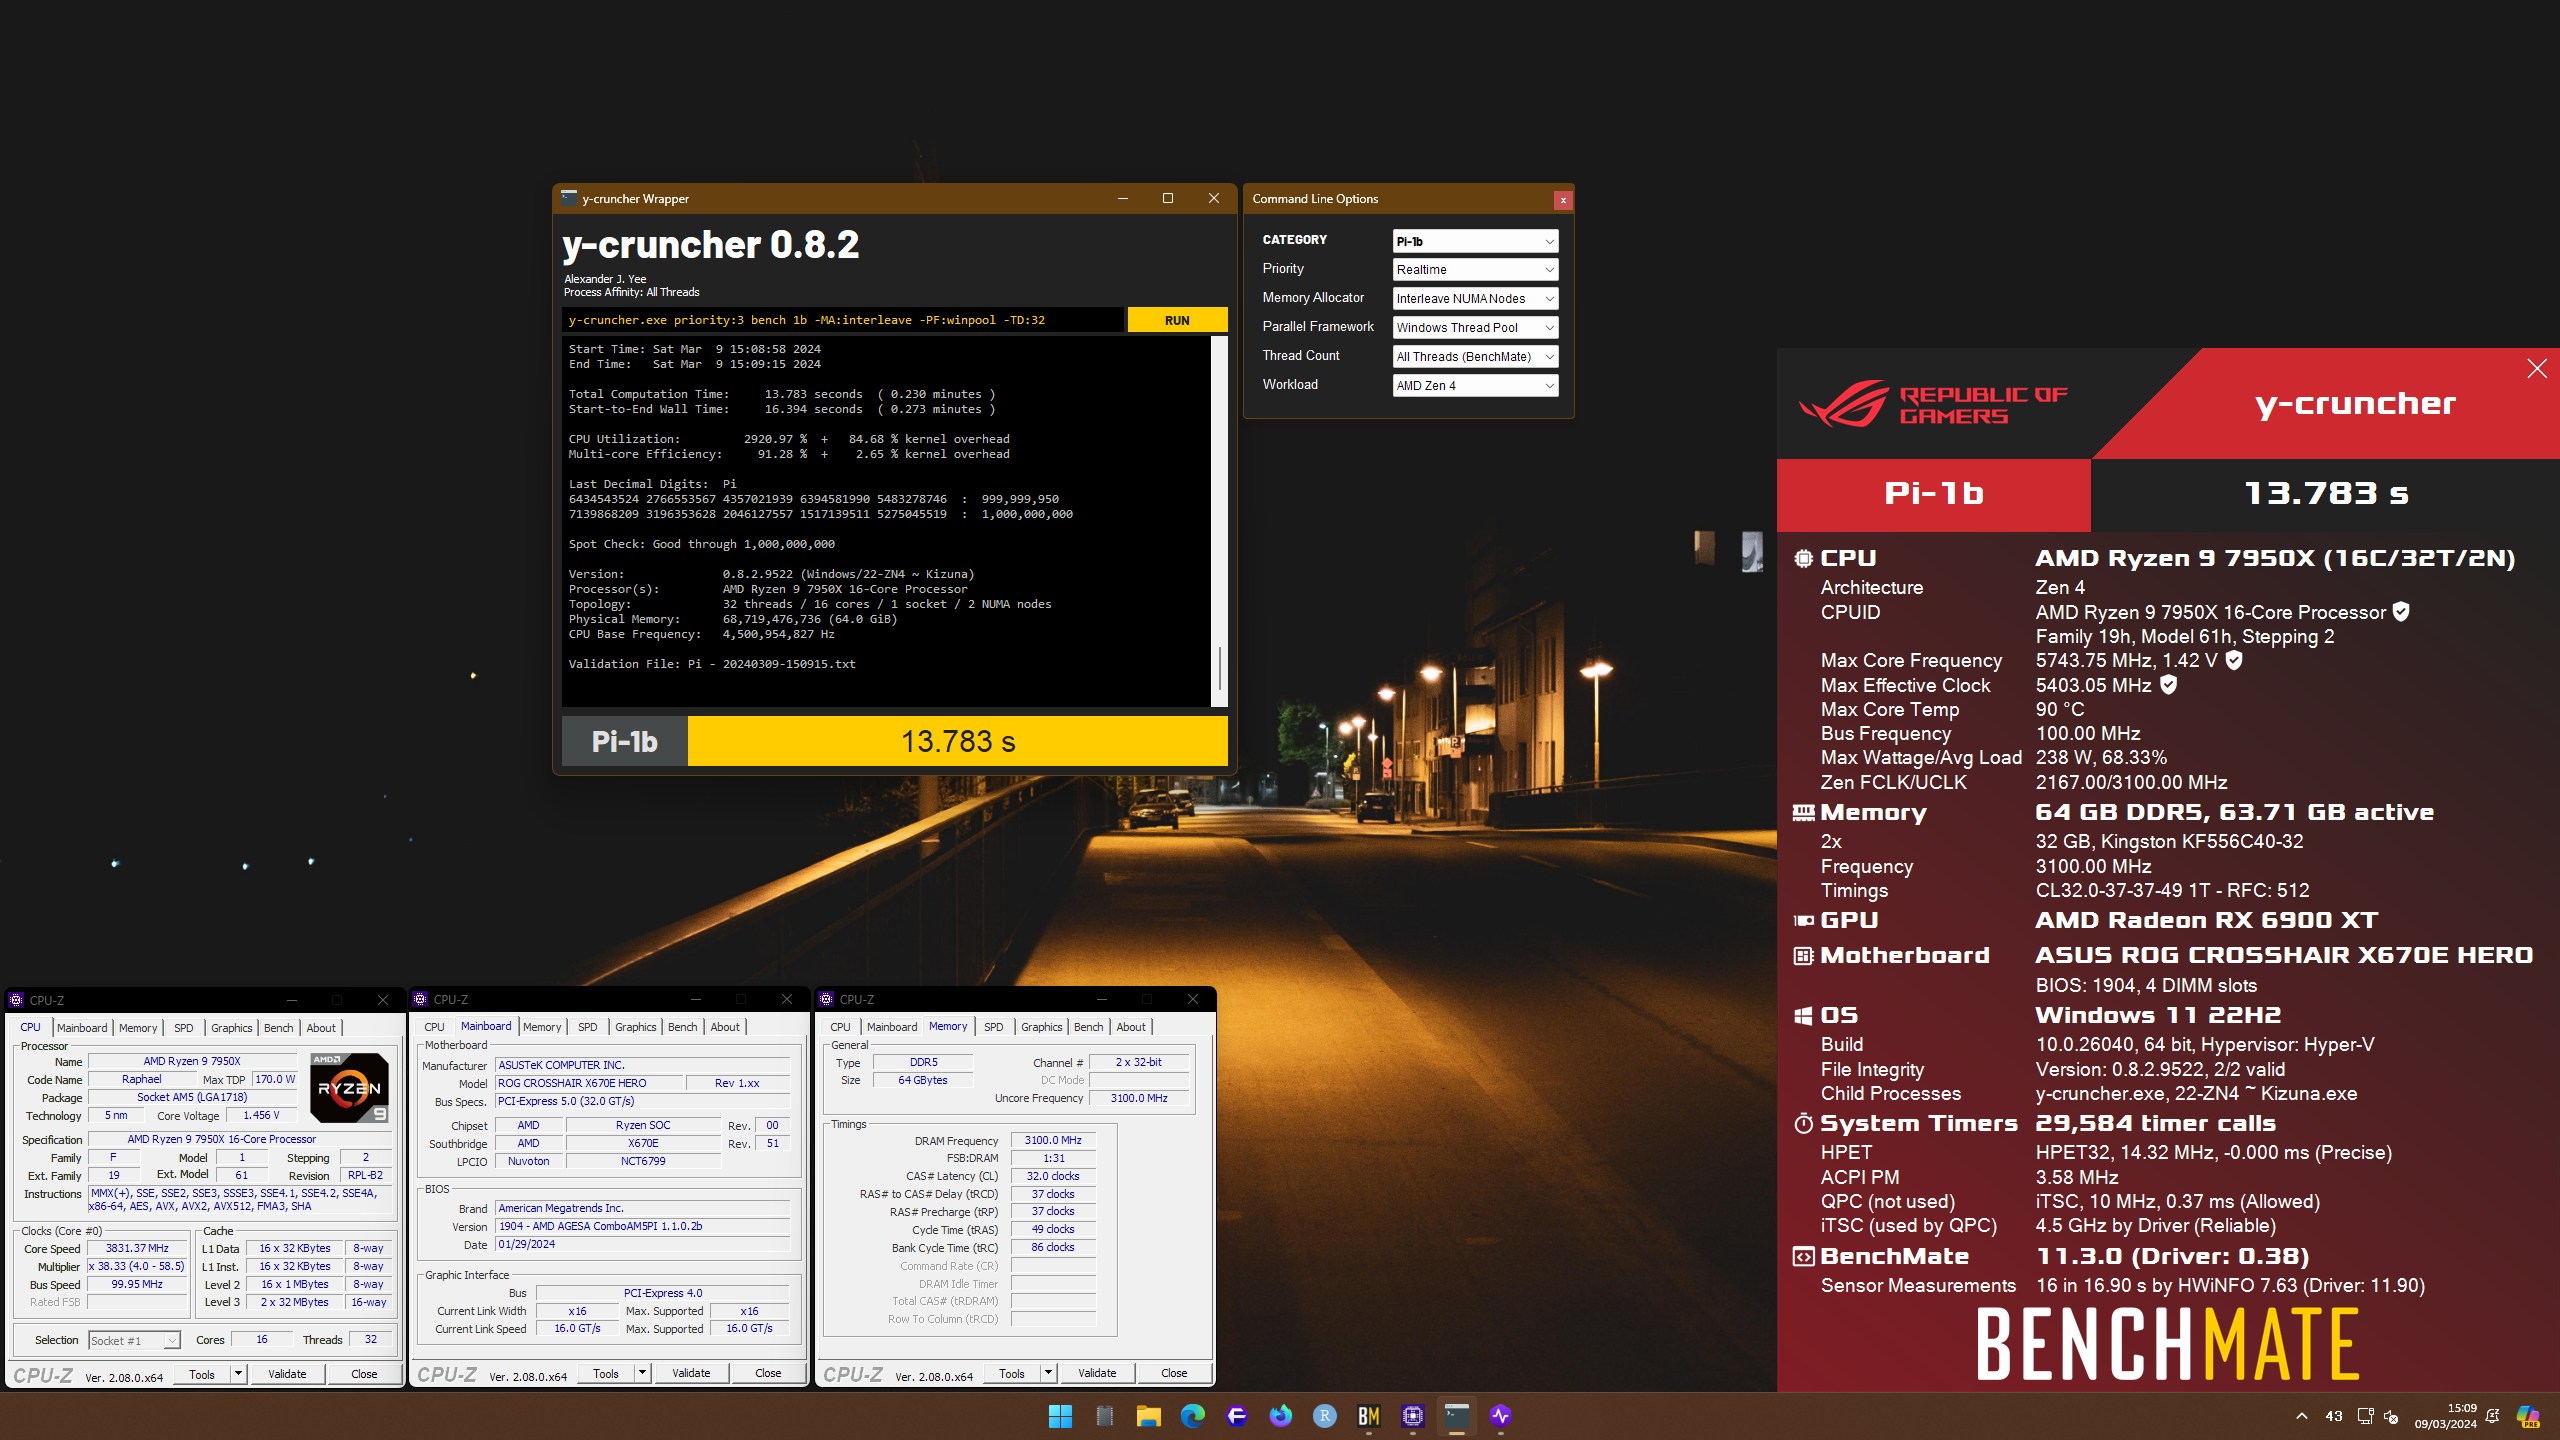
Task: Click the ASUS ROG CROSSHAIR X670E HERO heading
Action: 2284,955
